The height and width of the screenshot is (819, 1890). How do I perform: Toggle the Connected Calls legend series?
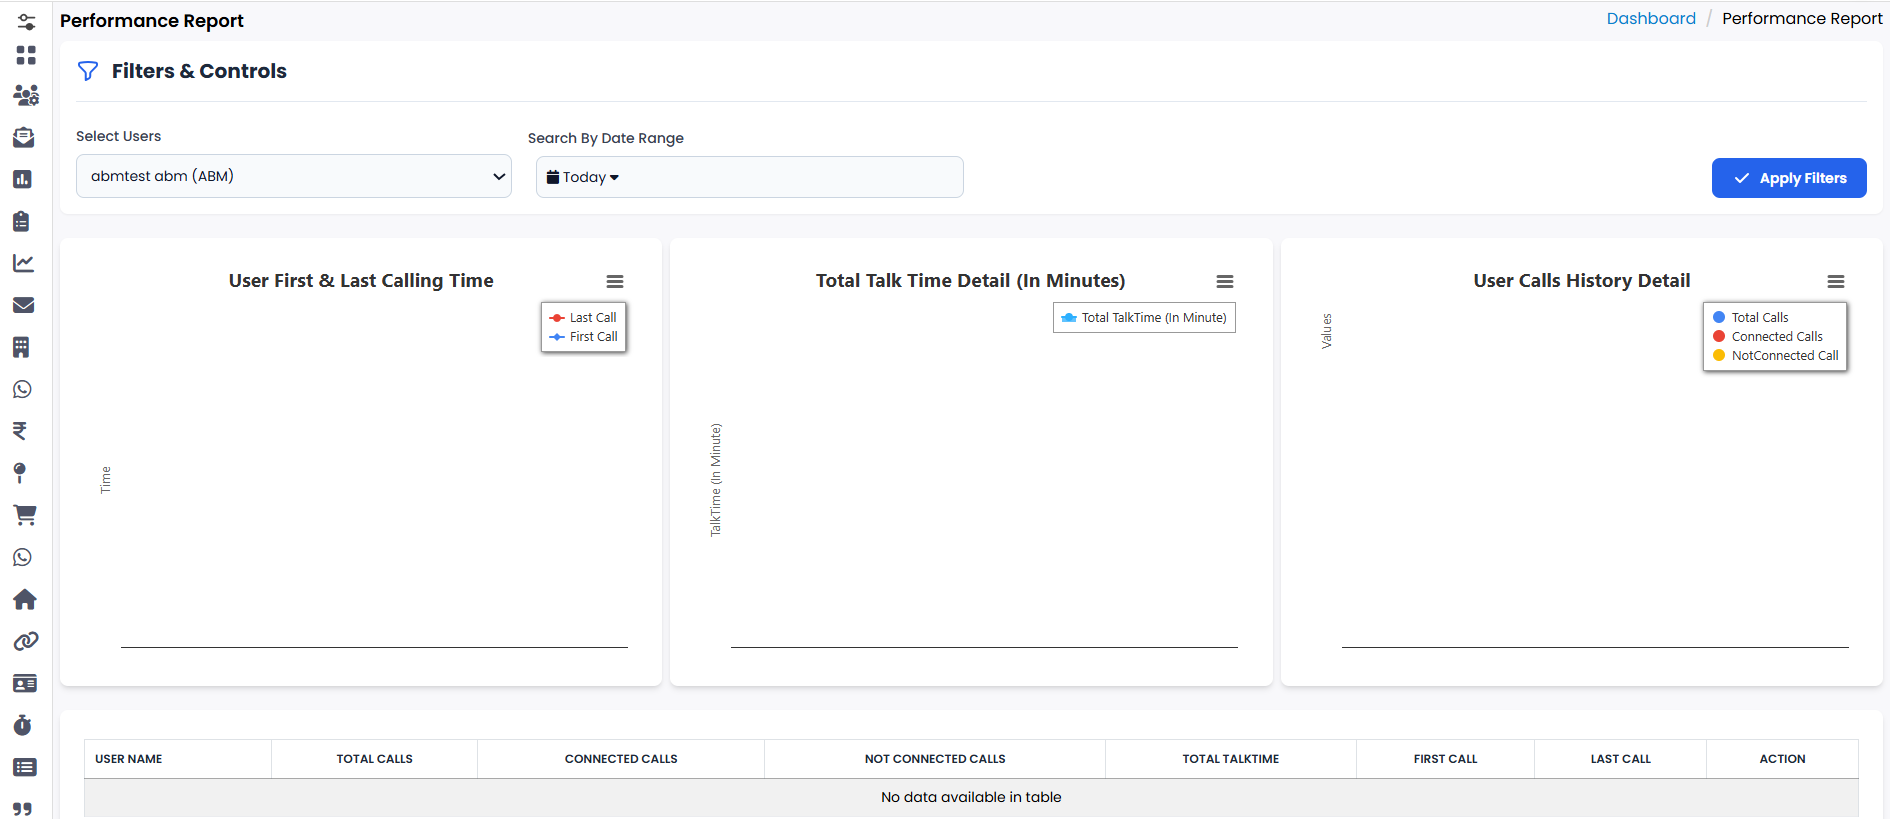click(1776, 337)
